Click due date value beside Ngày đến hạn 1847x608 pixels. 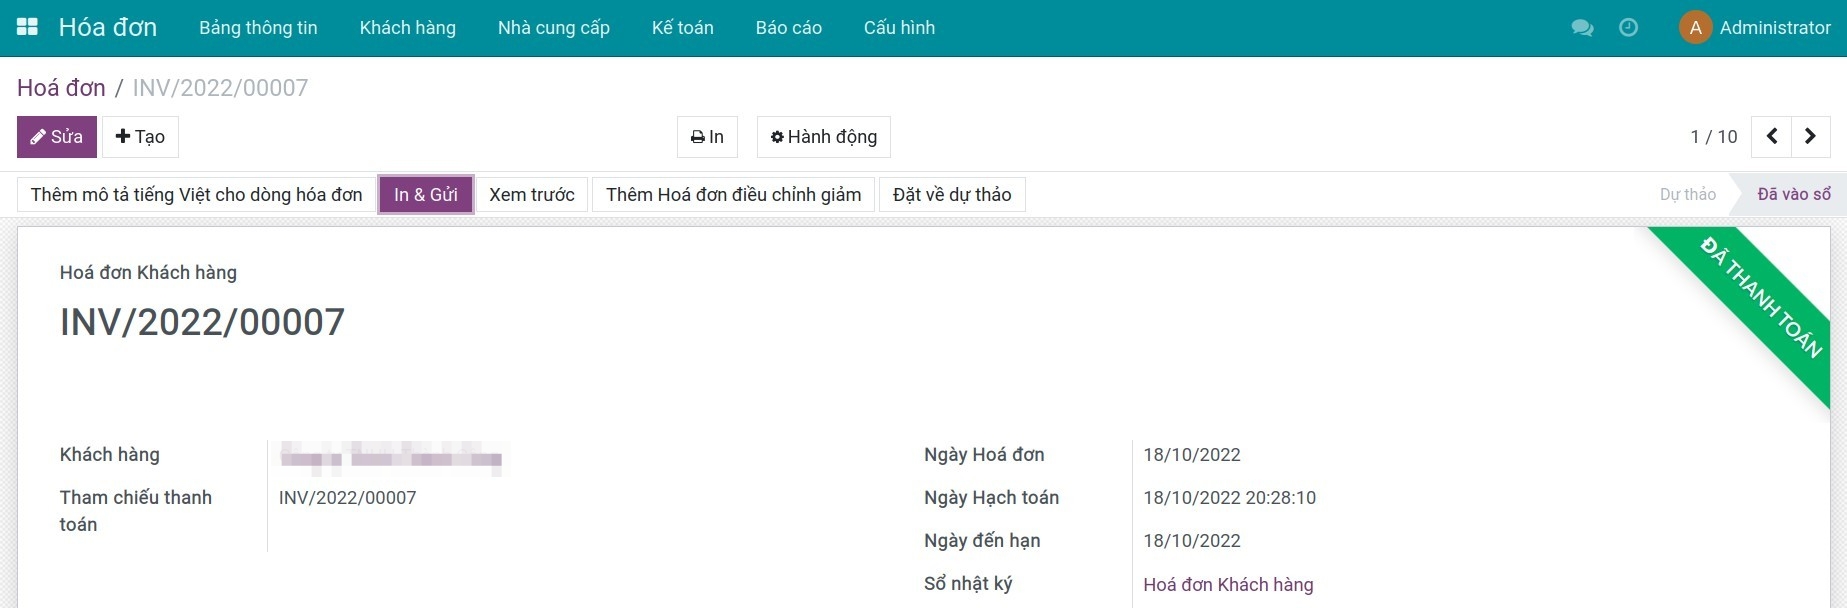(x=1192, y=541)
